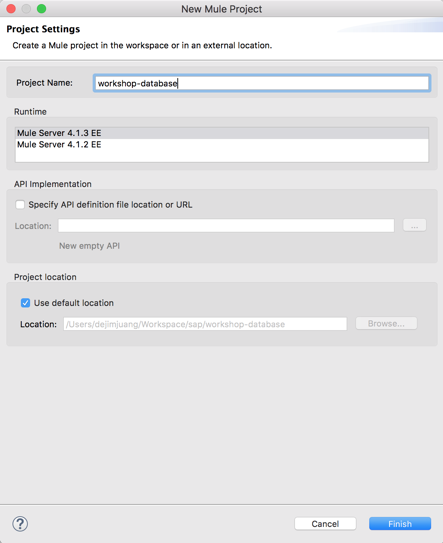
Task: Click the API definition Location input field
Action: click(226, 225)
